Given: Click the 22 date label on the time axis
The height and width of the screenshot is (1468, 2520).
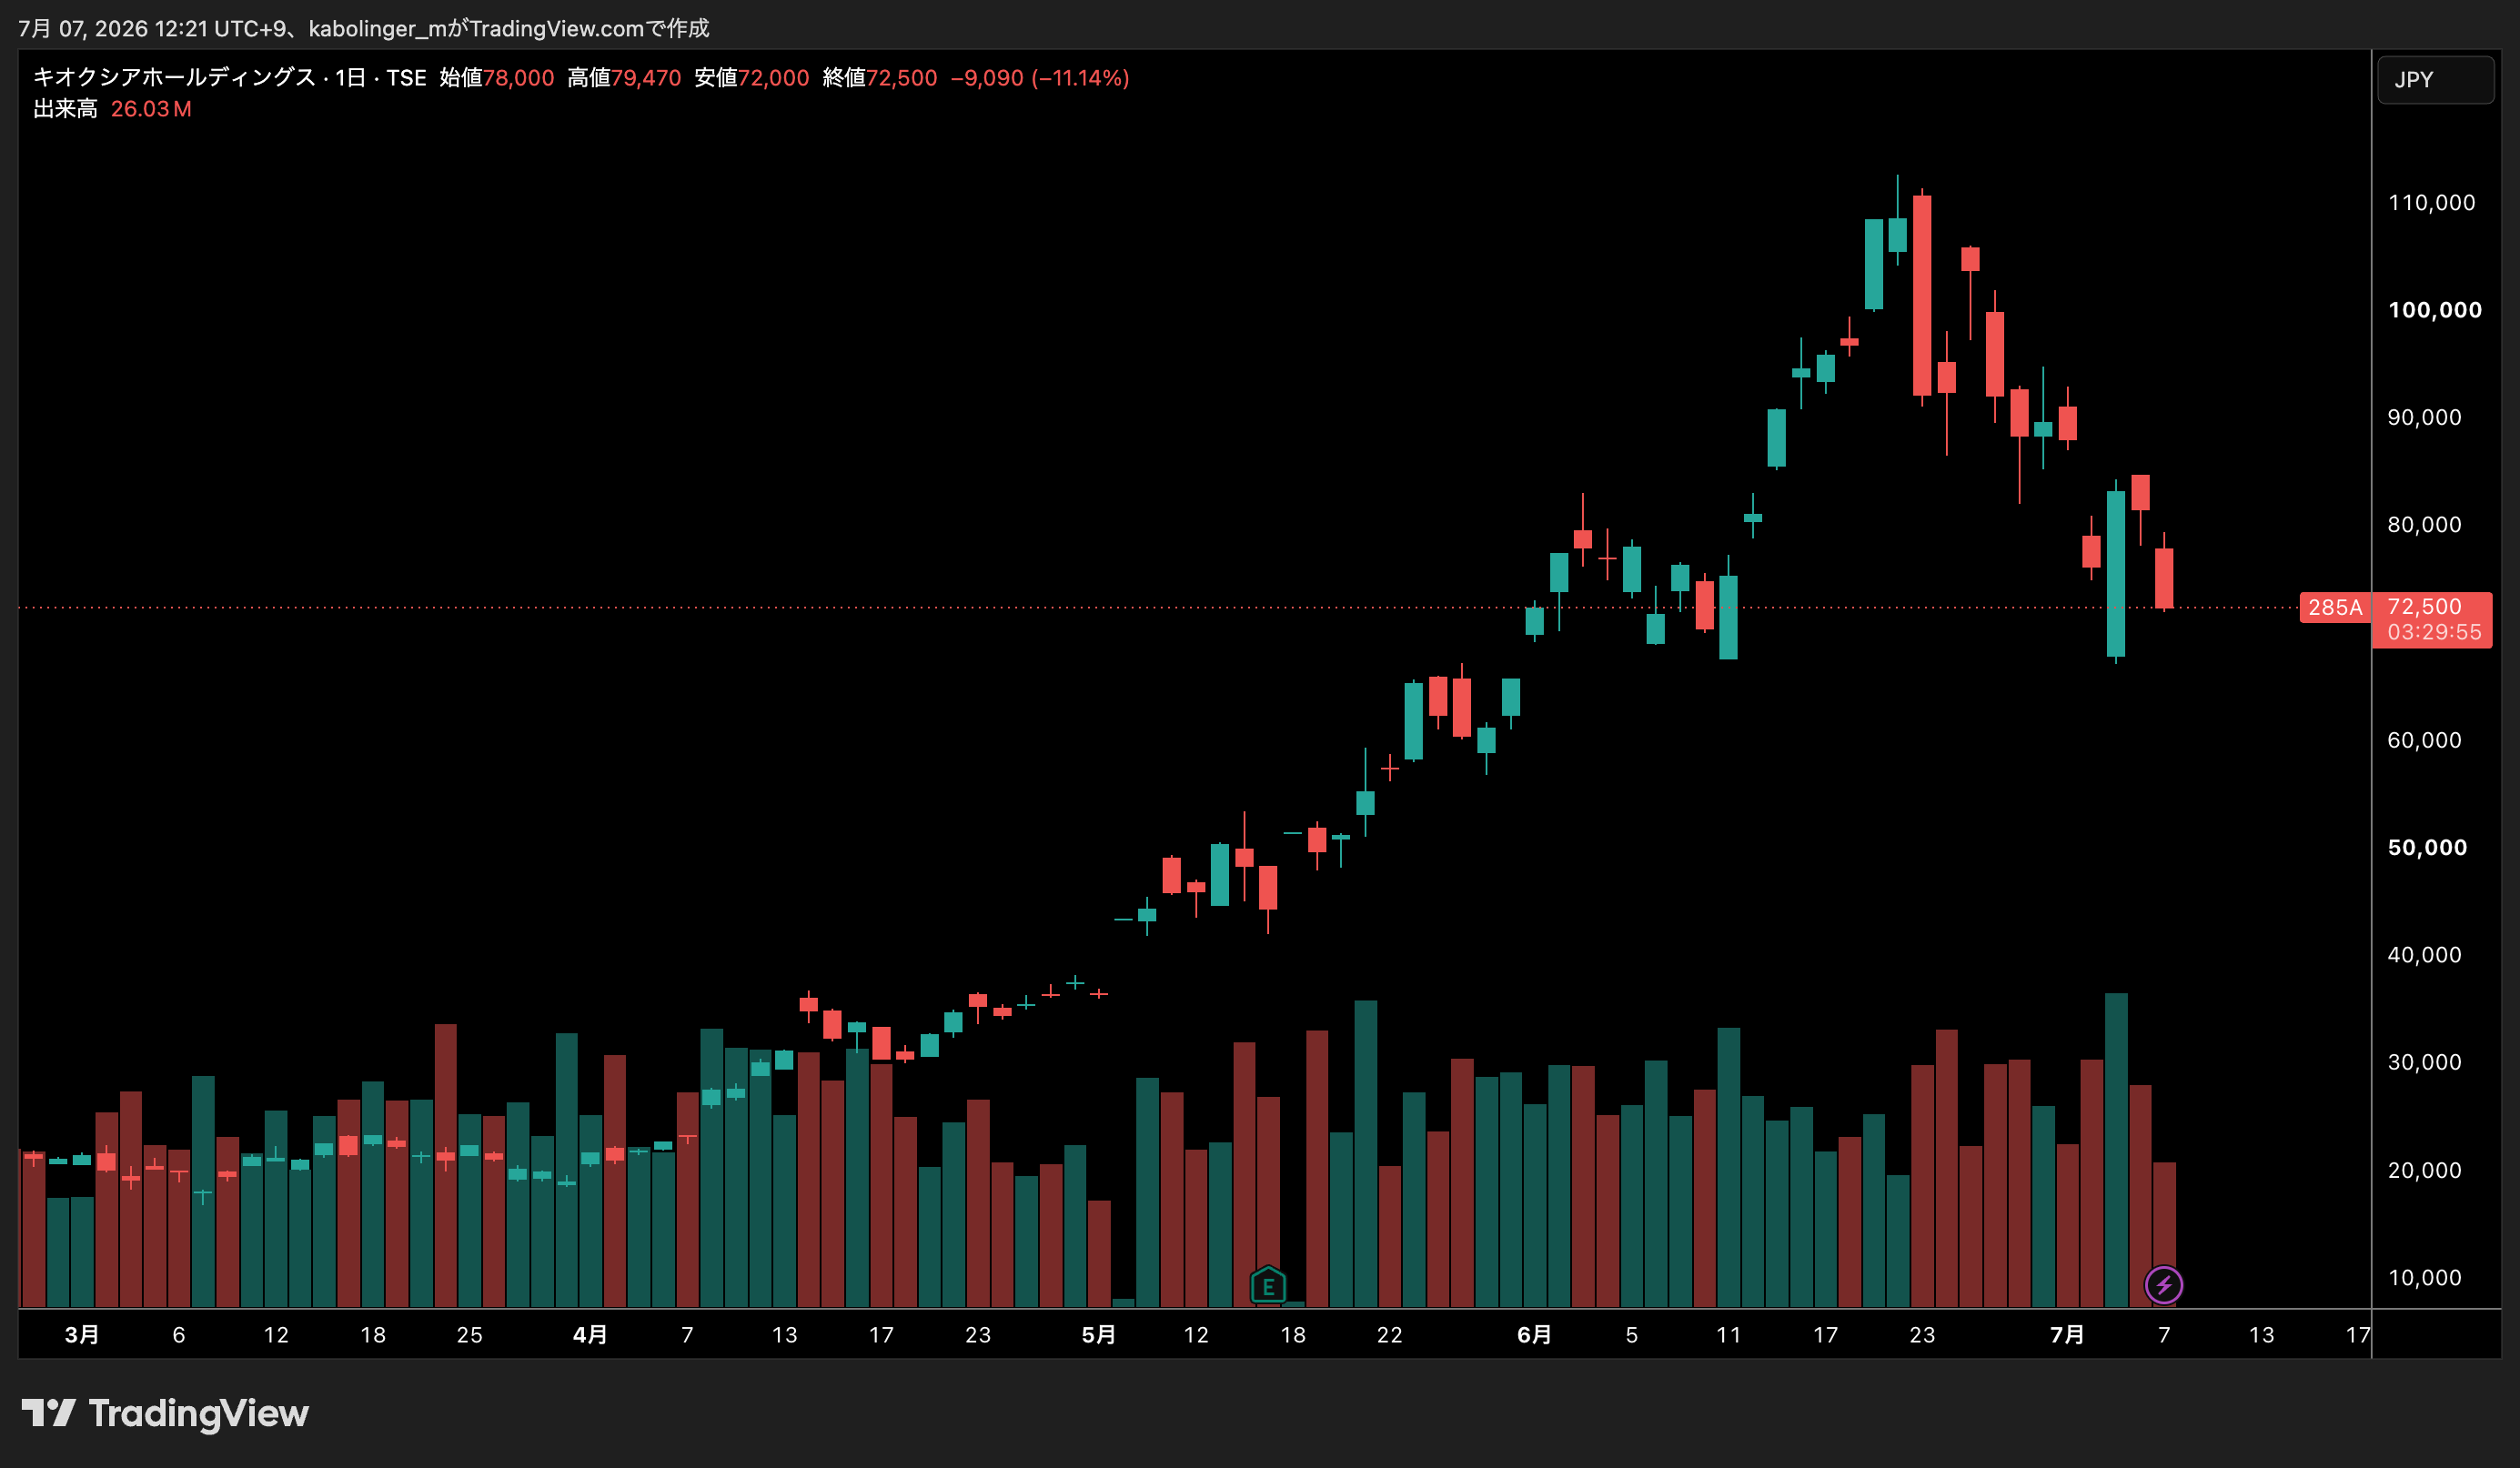Looking at the screenshot, I should (x=1389, y=1335).
